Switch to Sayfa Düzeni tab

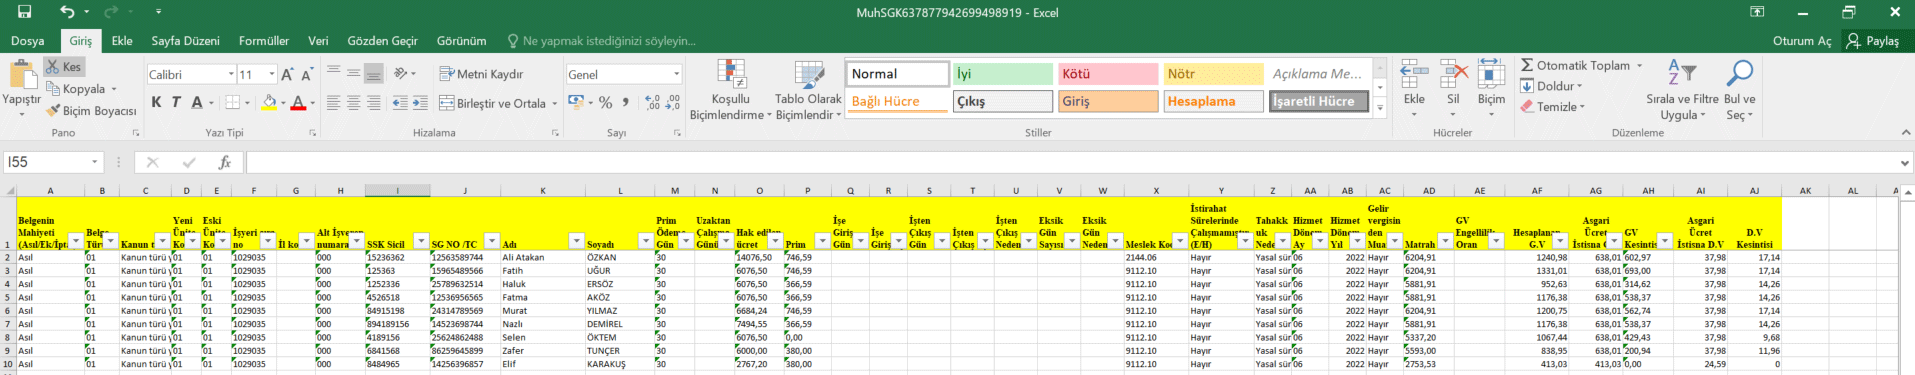(x=186, y=41)
